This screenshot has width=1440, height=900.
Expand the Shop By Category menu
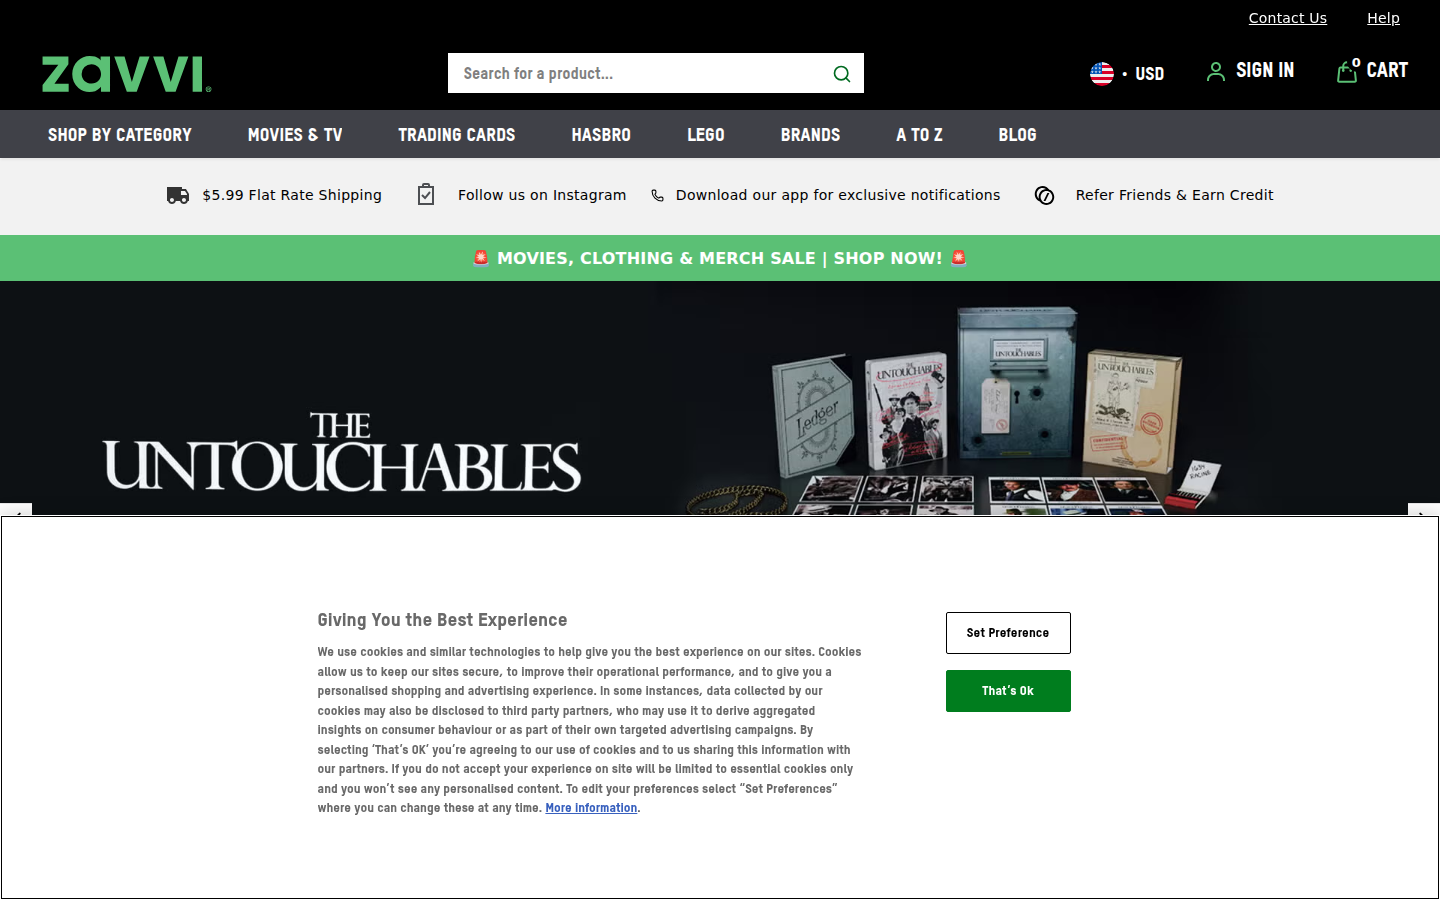[119, 134]
